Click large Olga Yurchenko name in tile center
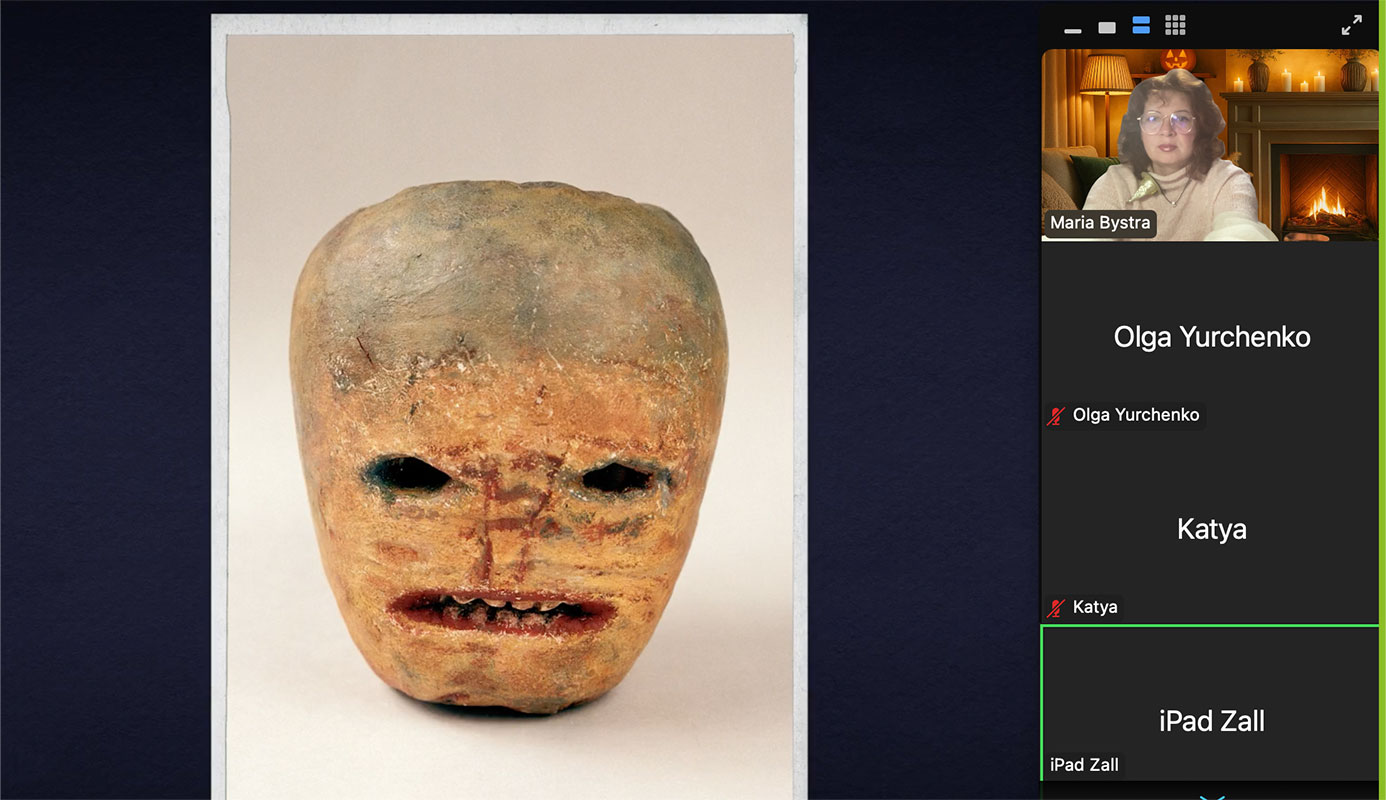 click(x=1211, y=337)
